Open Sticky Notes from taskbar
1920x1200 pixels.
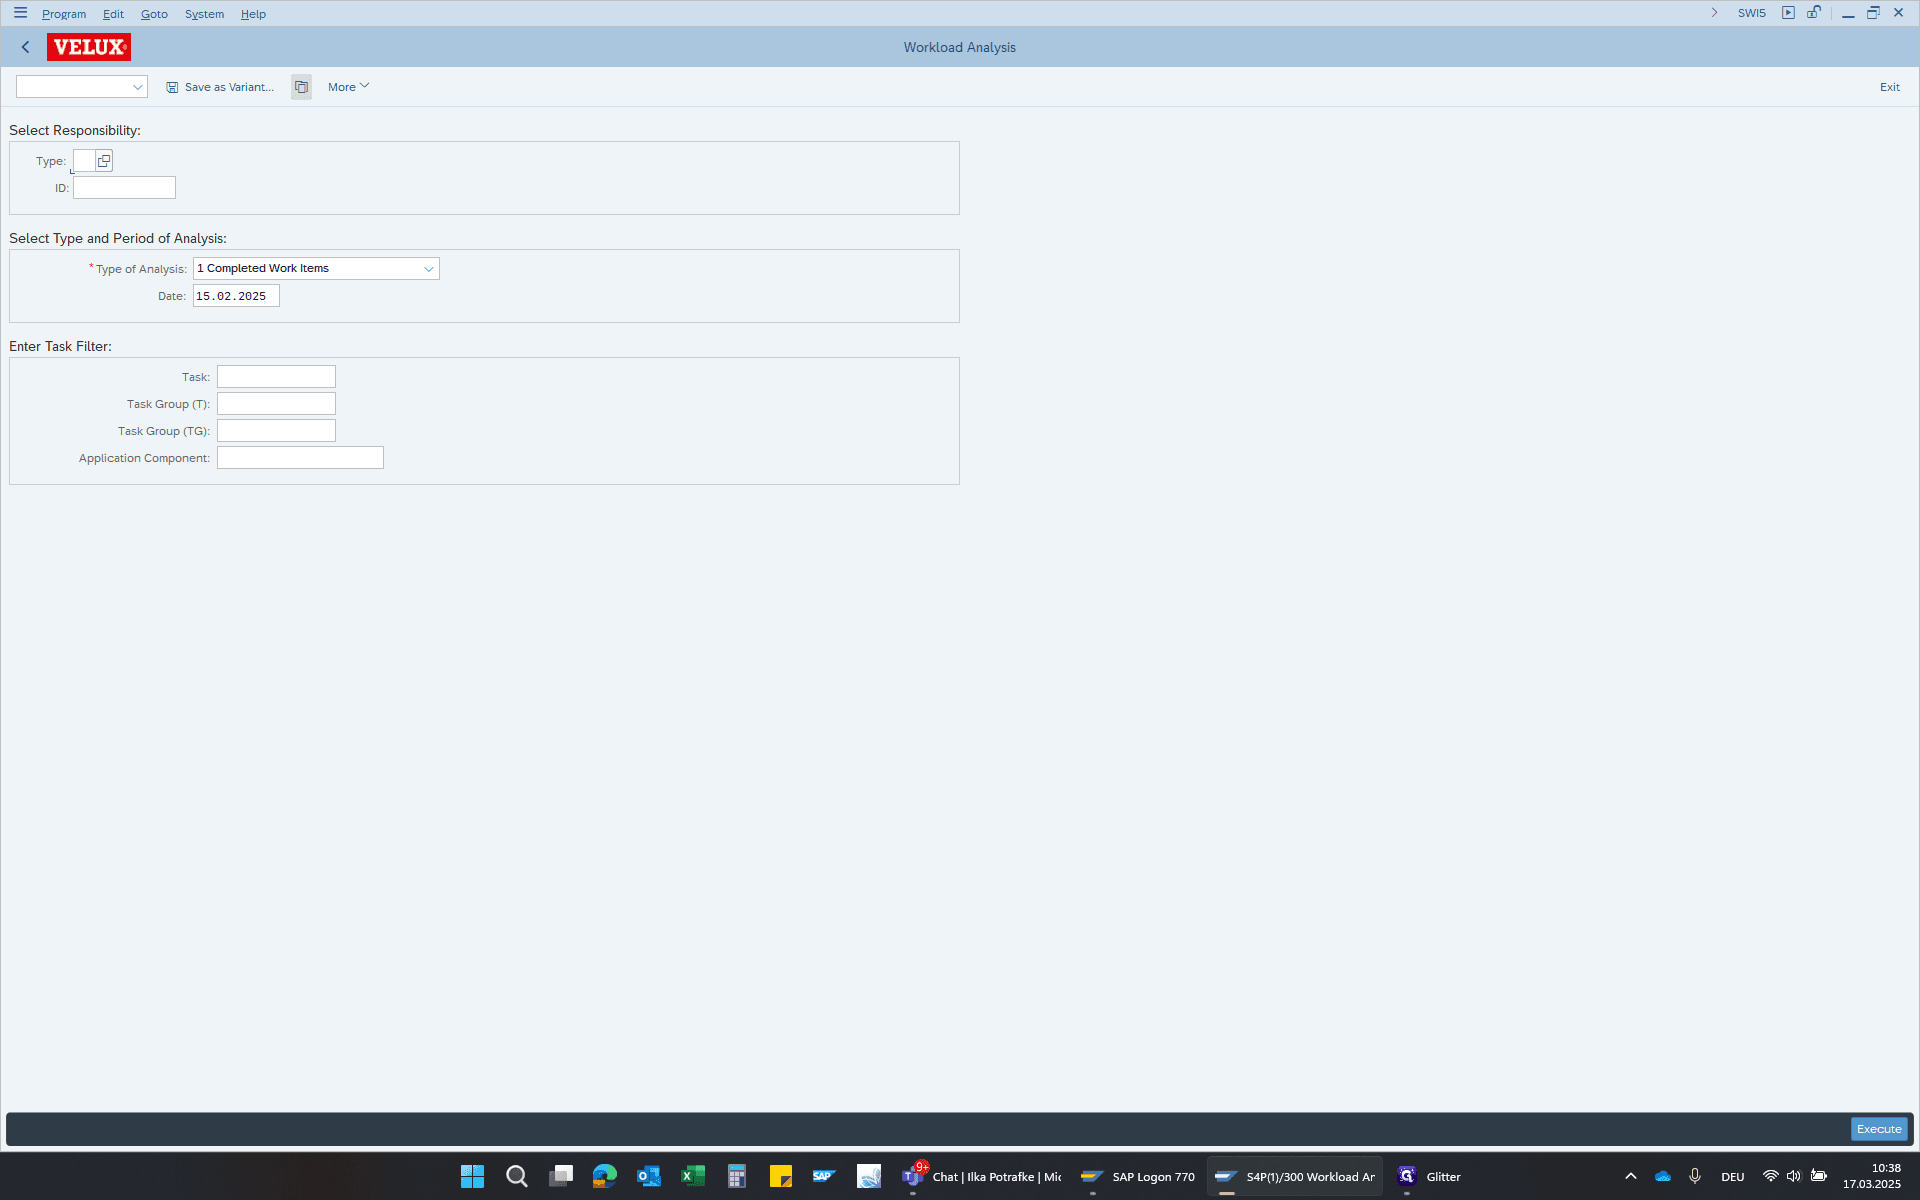(781, 1176)
